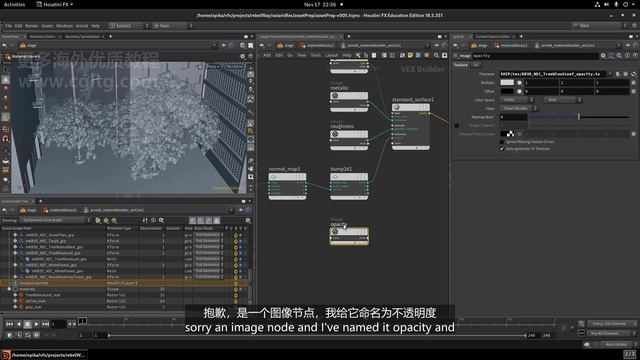Click the scene graph tree settings gear
This screenshot has height=360, width=640.
pos(248,220)
